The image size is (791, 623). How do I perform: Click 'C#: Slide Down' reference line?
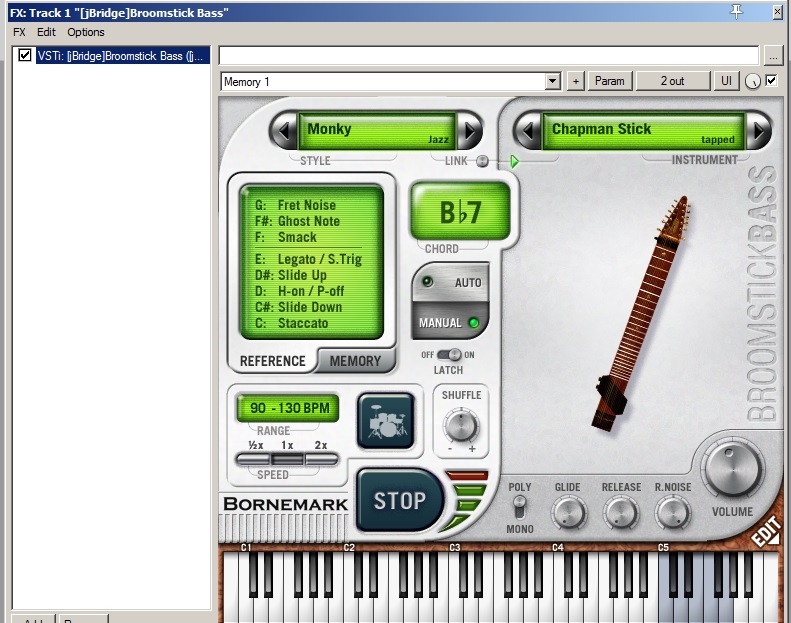(298, 307)
